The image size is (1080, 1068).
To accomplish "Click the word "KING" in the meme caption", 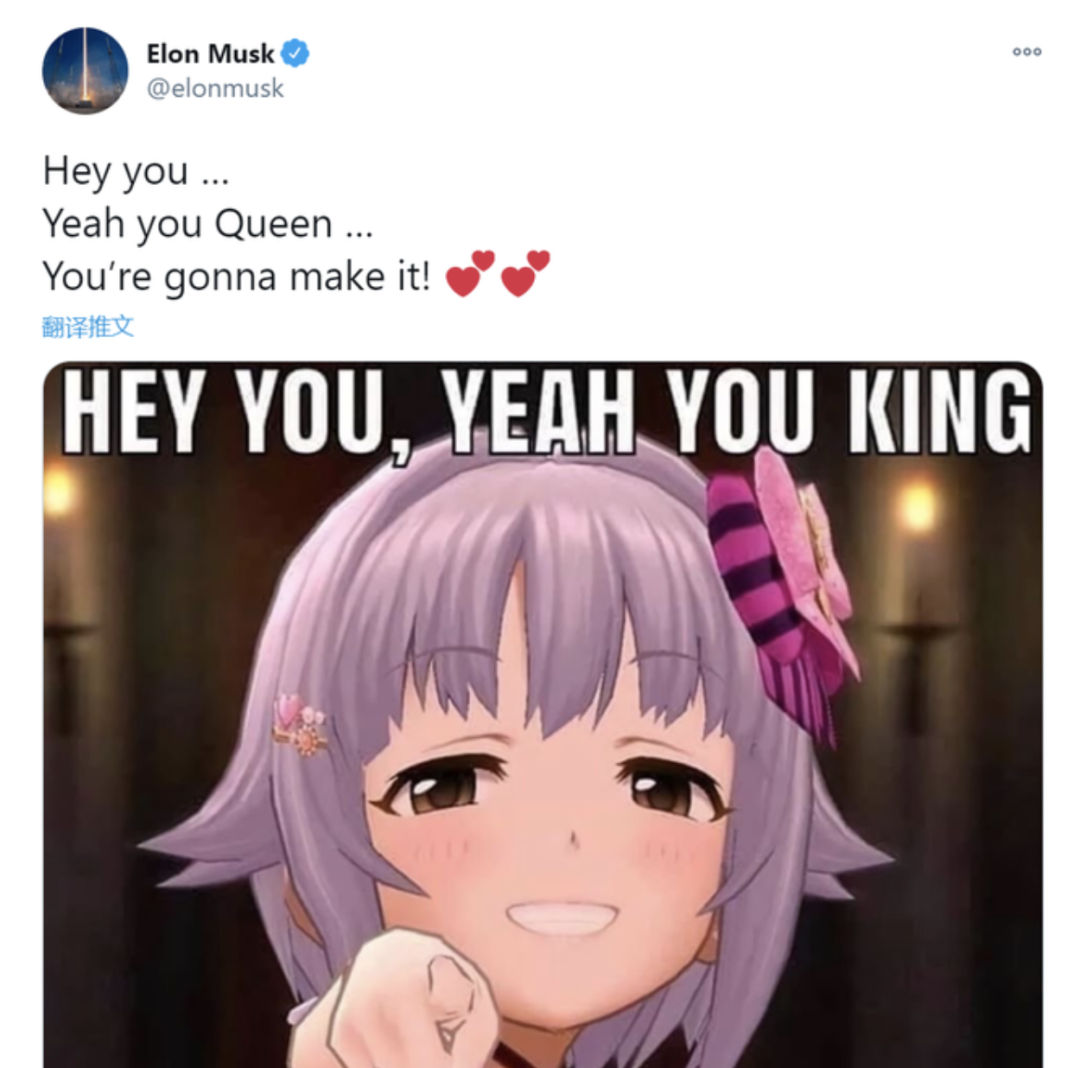I will (x=939, y=411).
